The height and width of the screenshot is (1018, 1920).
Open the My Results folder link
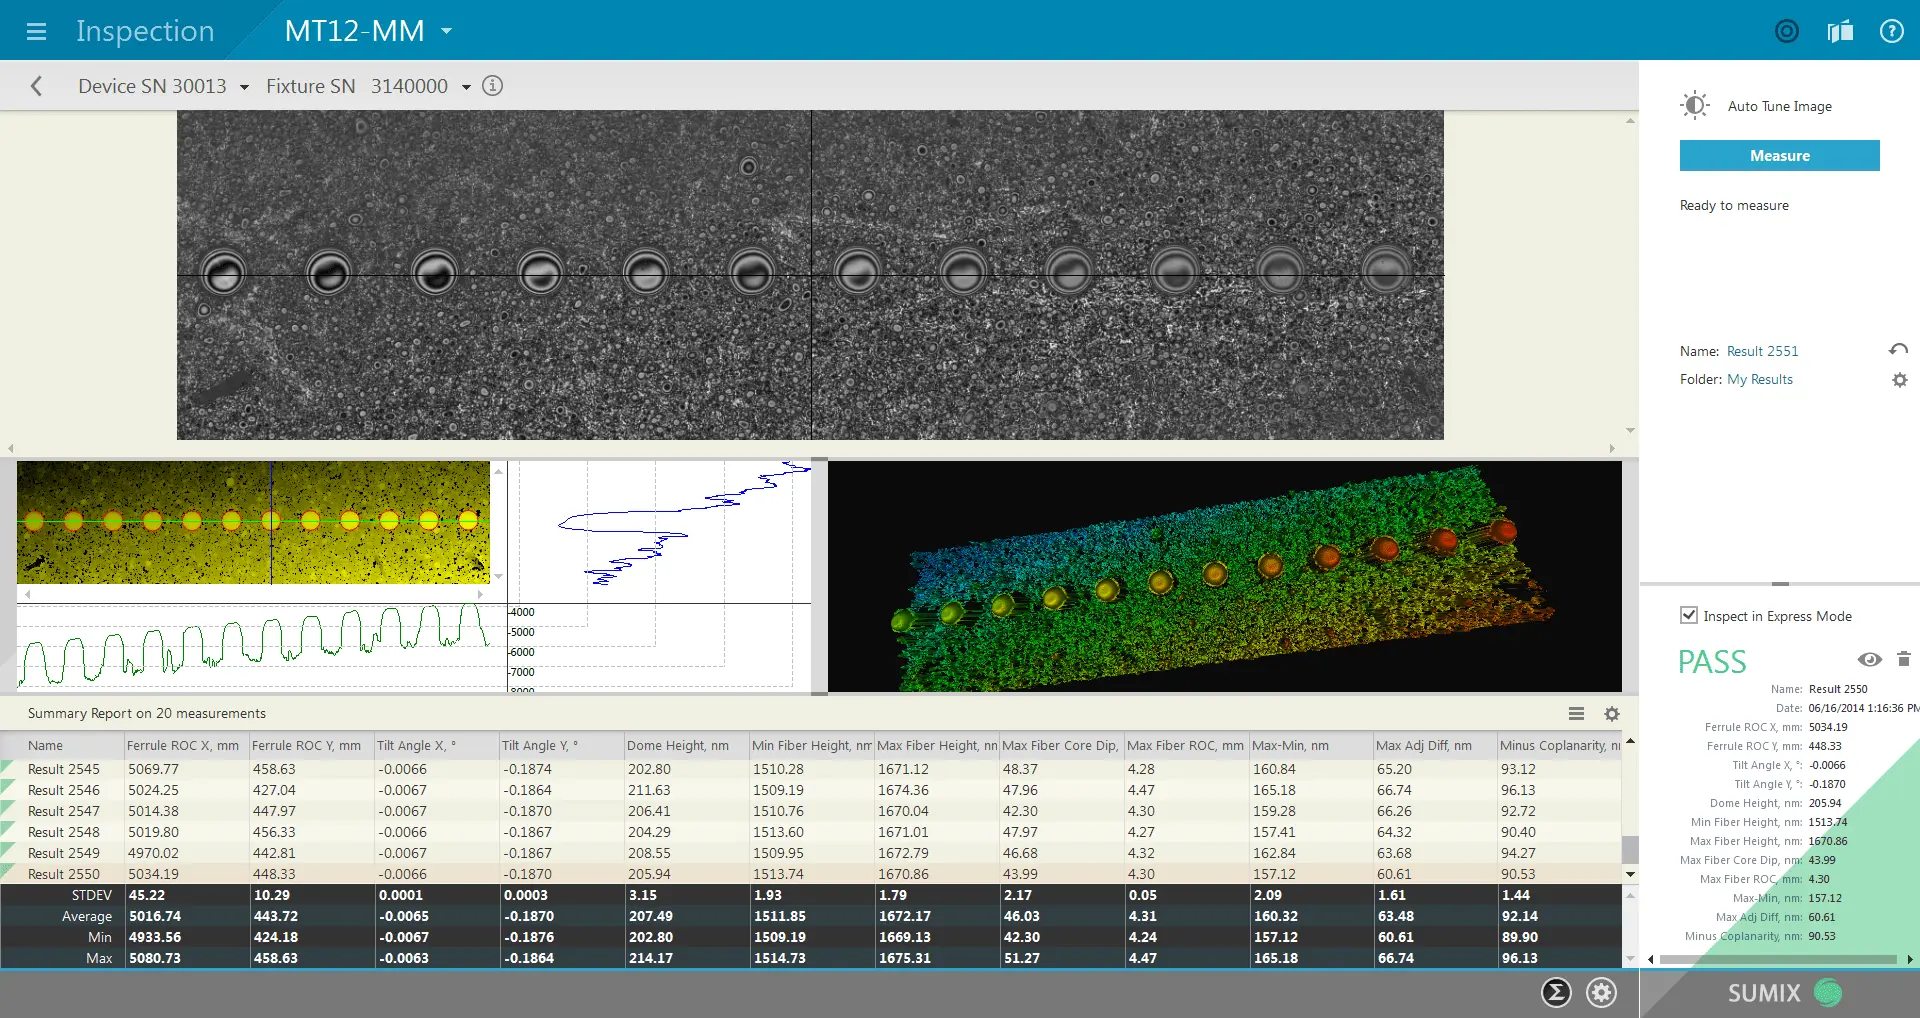pyautogui.click(x=1760, y=379)
